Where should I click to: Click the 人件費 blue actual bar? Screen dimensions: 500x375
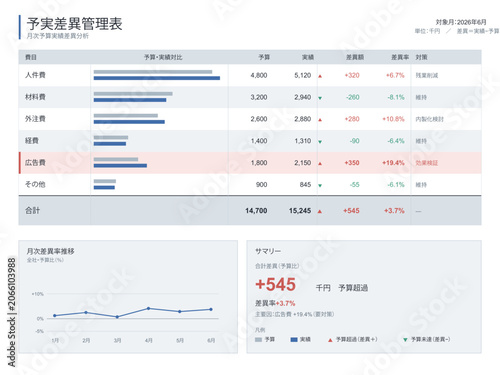[157, 78]
